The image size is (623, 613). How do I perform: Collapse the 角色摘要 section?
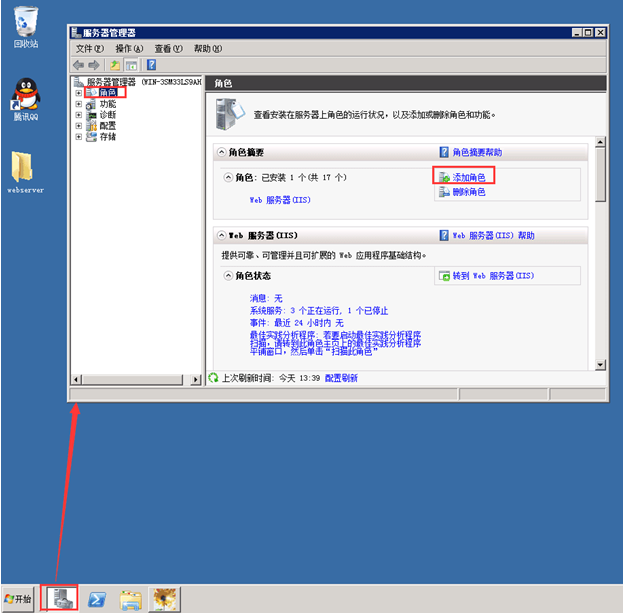(222, 152)
